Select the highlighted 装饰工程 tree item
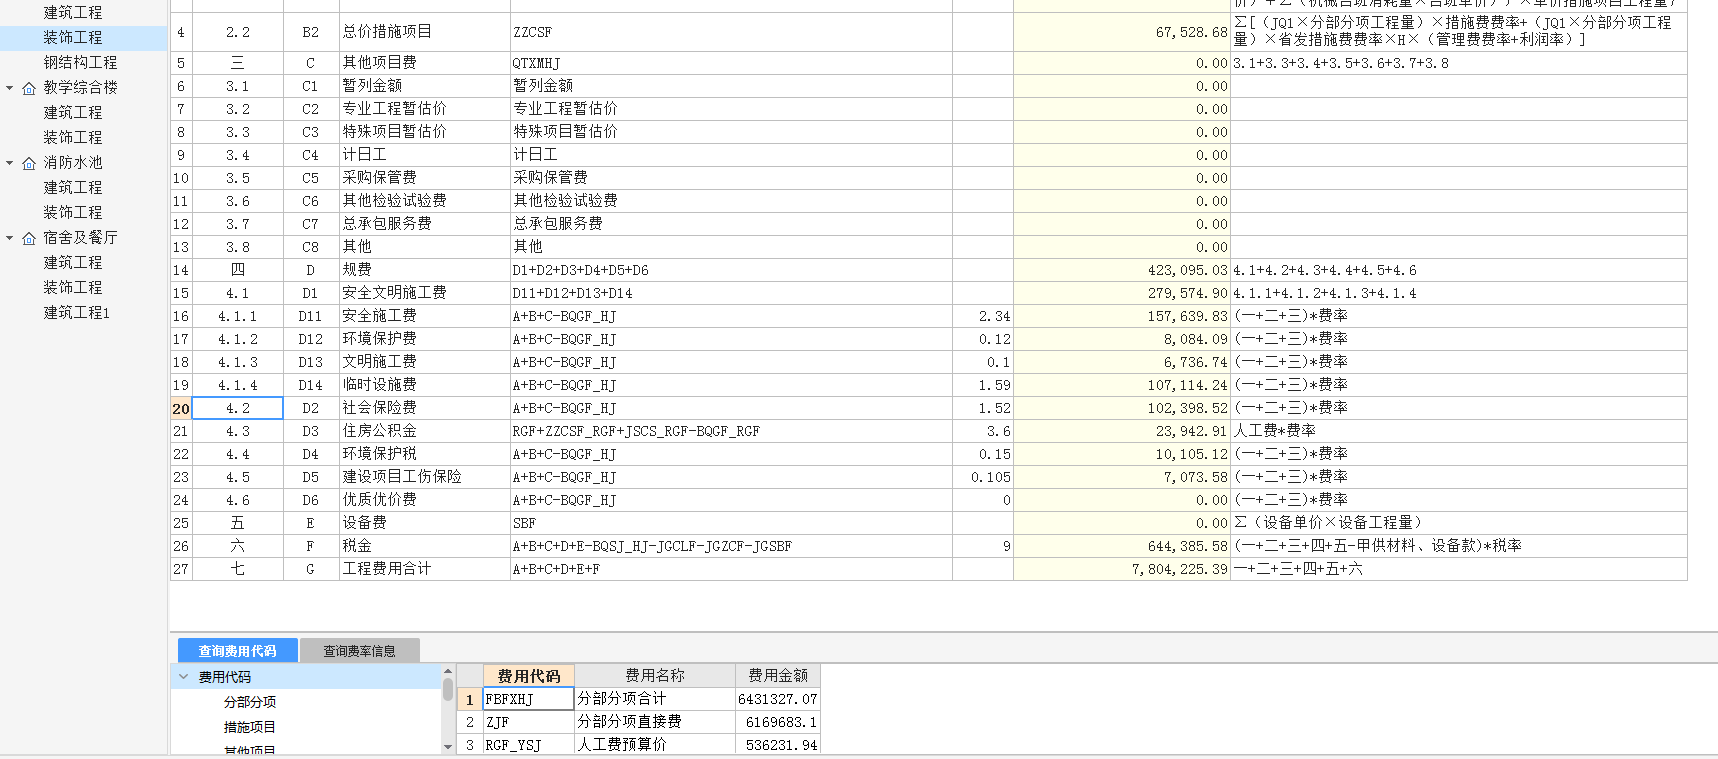The width and height of the screenshot is (1718, 759). point(72,38)
